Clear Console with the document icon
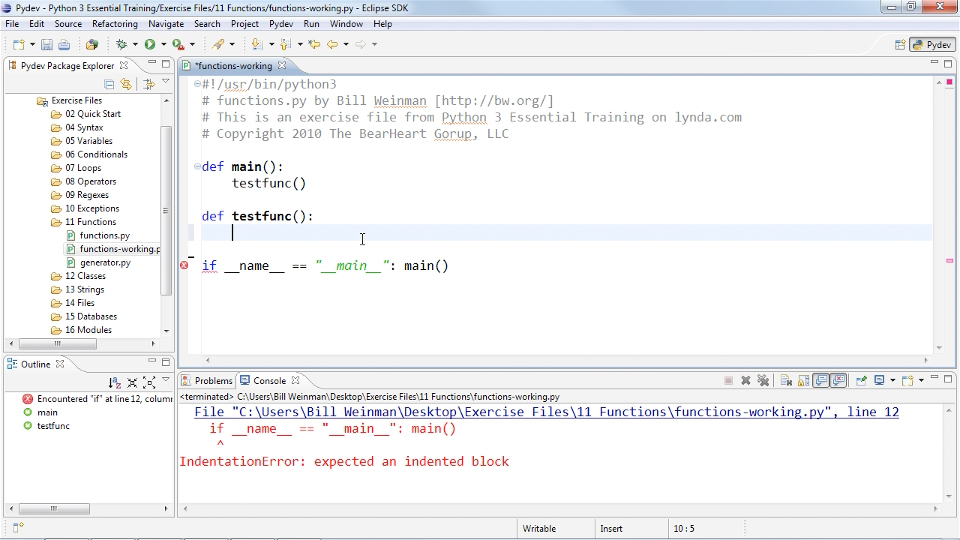The height and width of the screenshot is (540, 960). click(786, 381)
